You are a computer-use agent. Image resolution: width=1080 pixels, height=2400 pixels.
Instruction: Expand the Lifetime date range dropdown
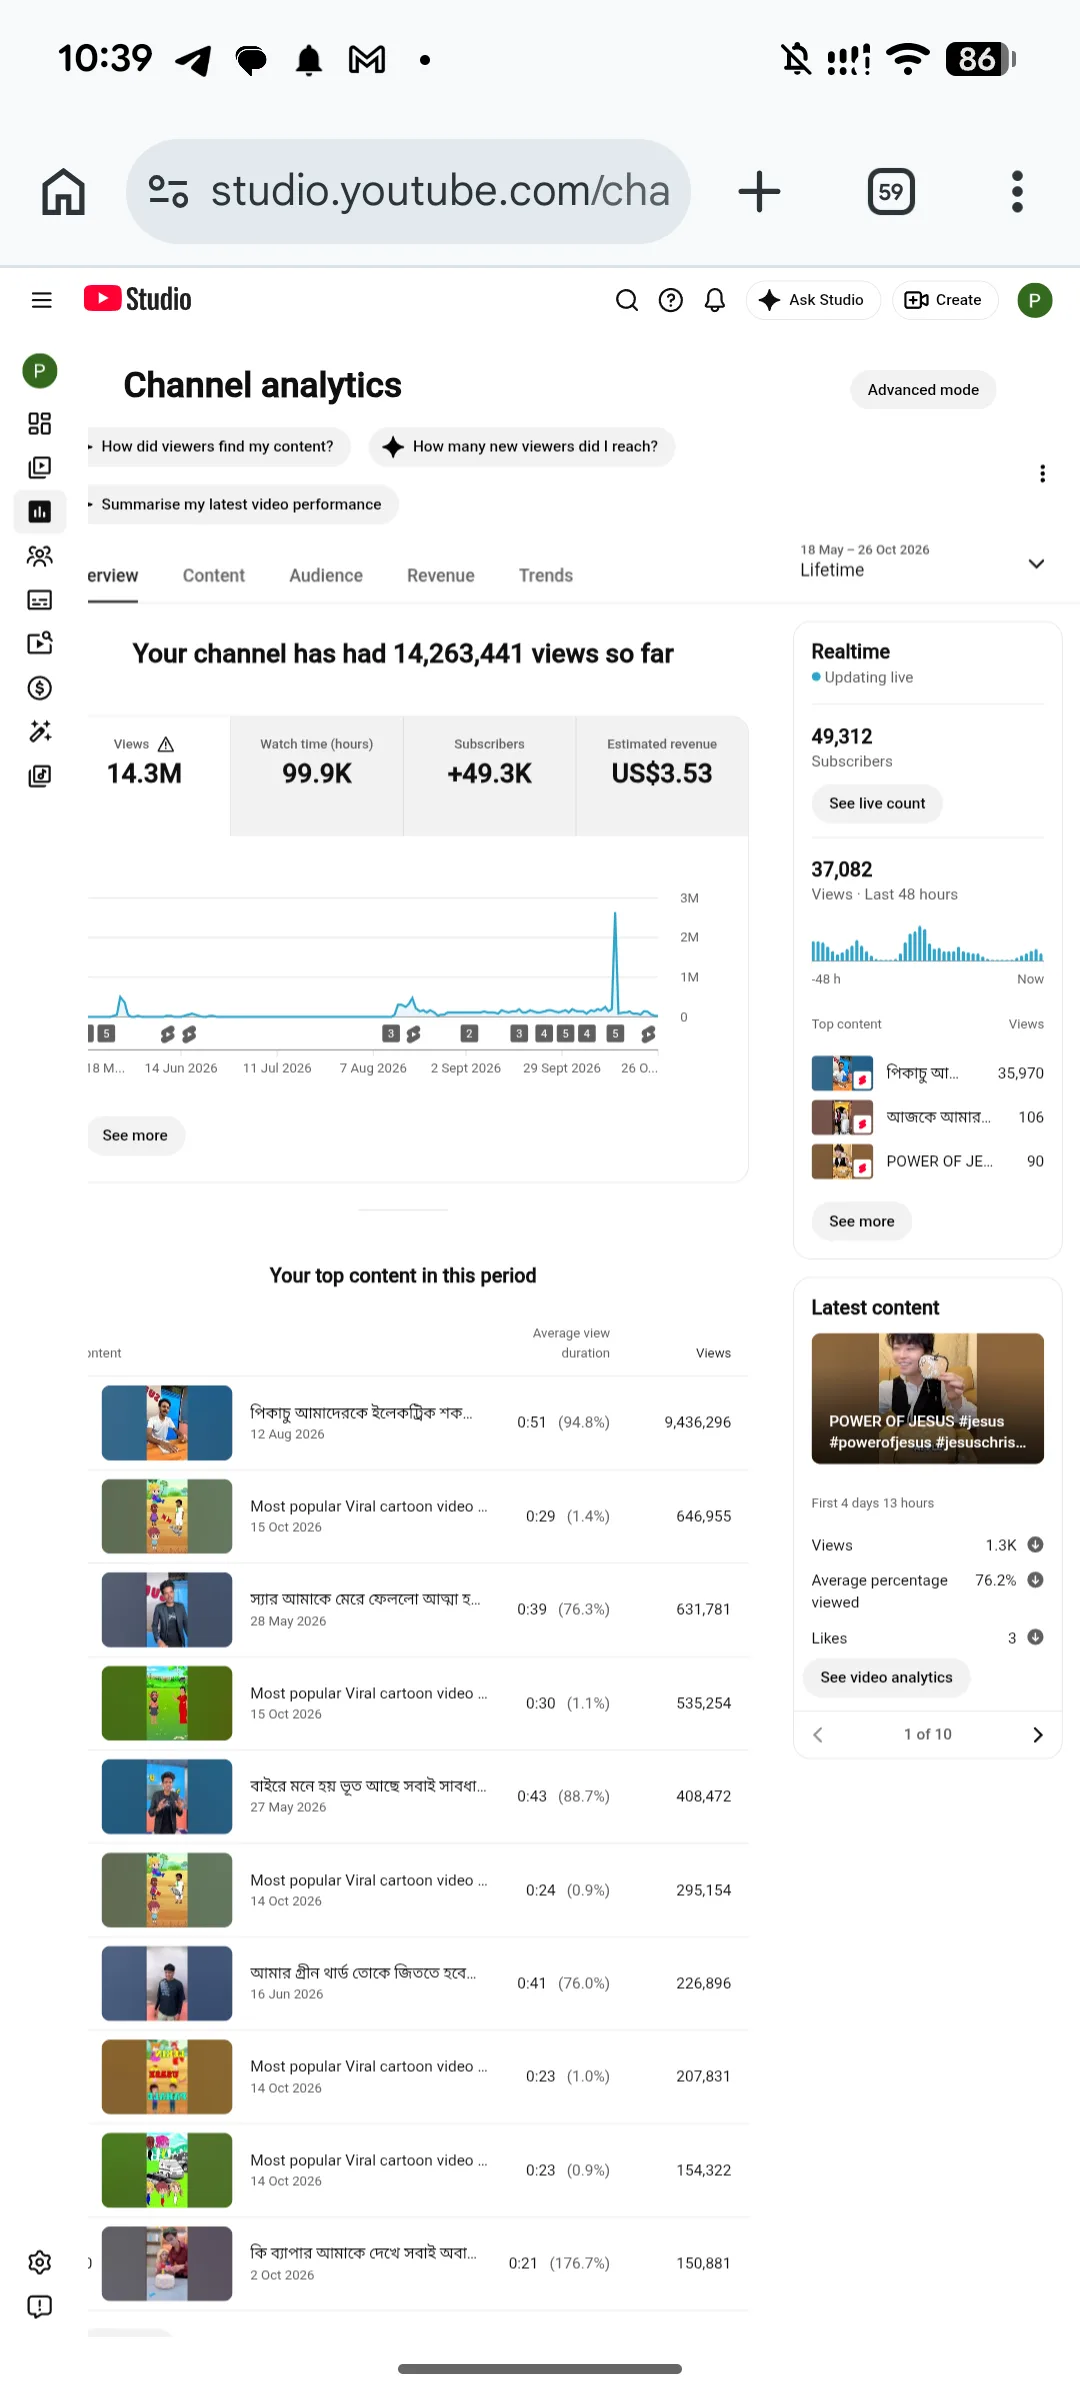922,562
